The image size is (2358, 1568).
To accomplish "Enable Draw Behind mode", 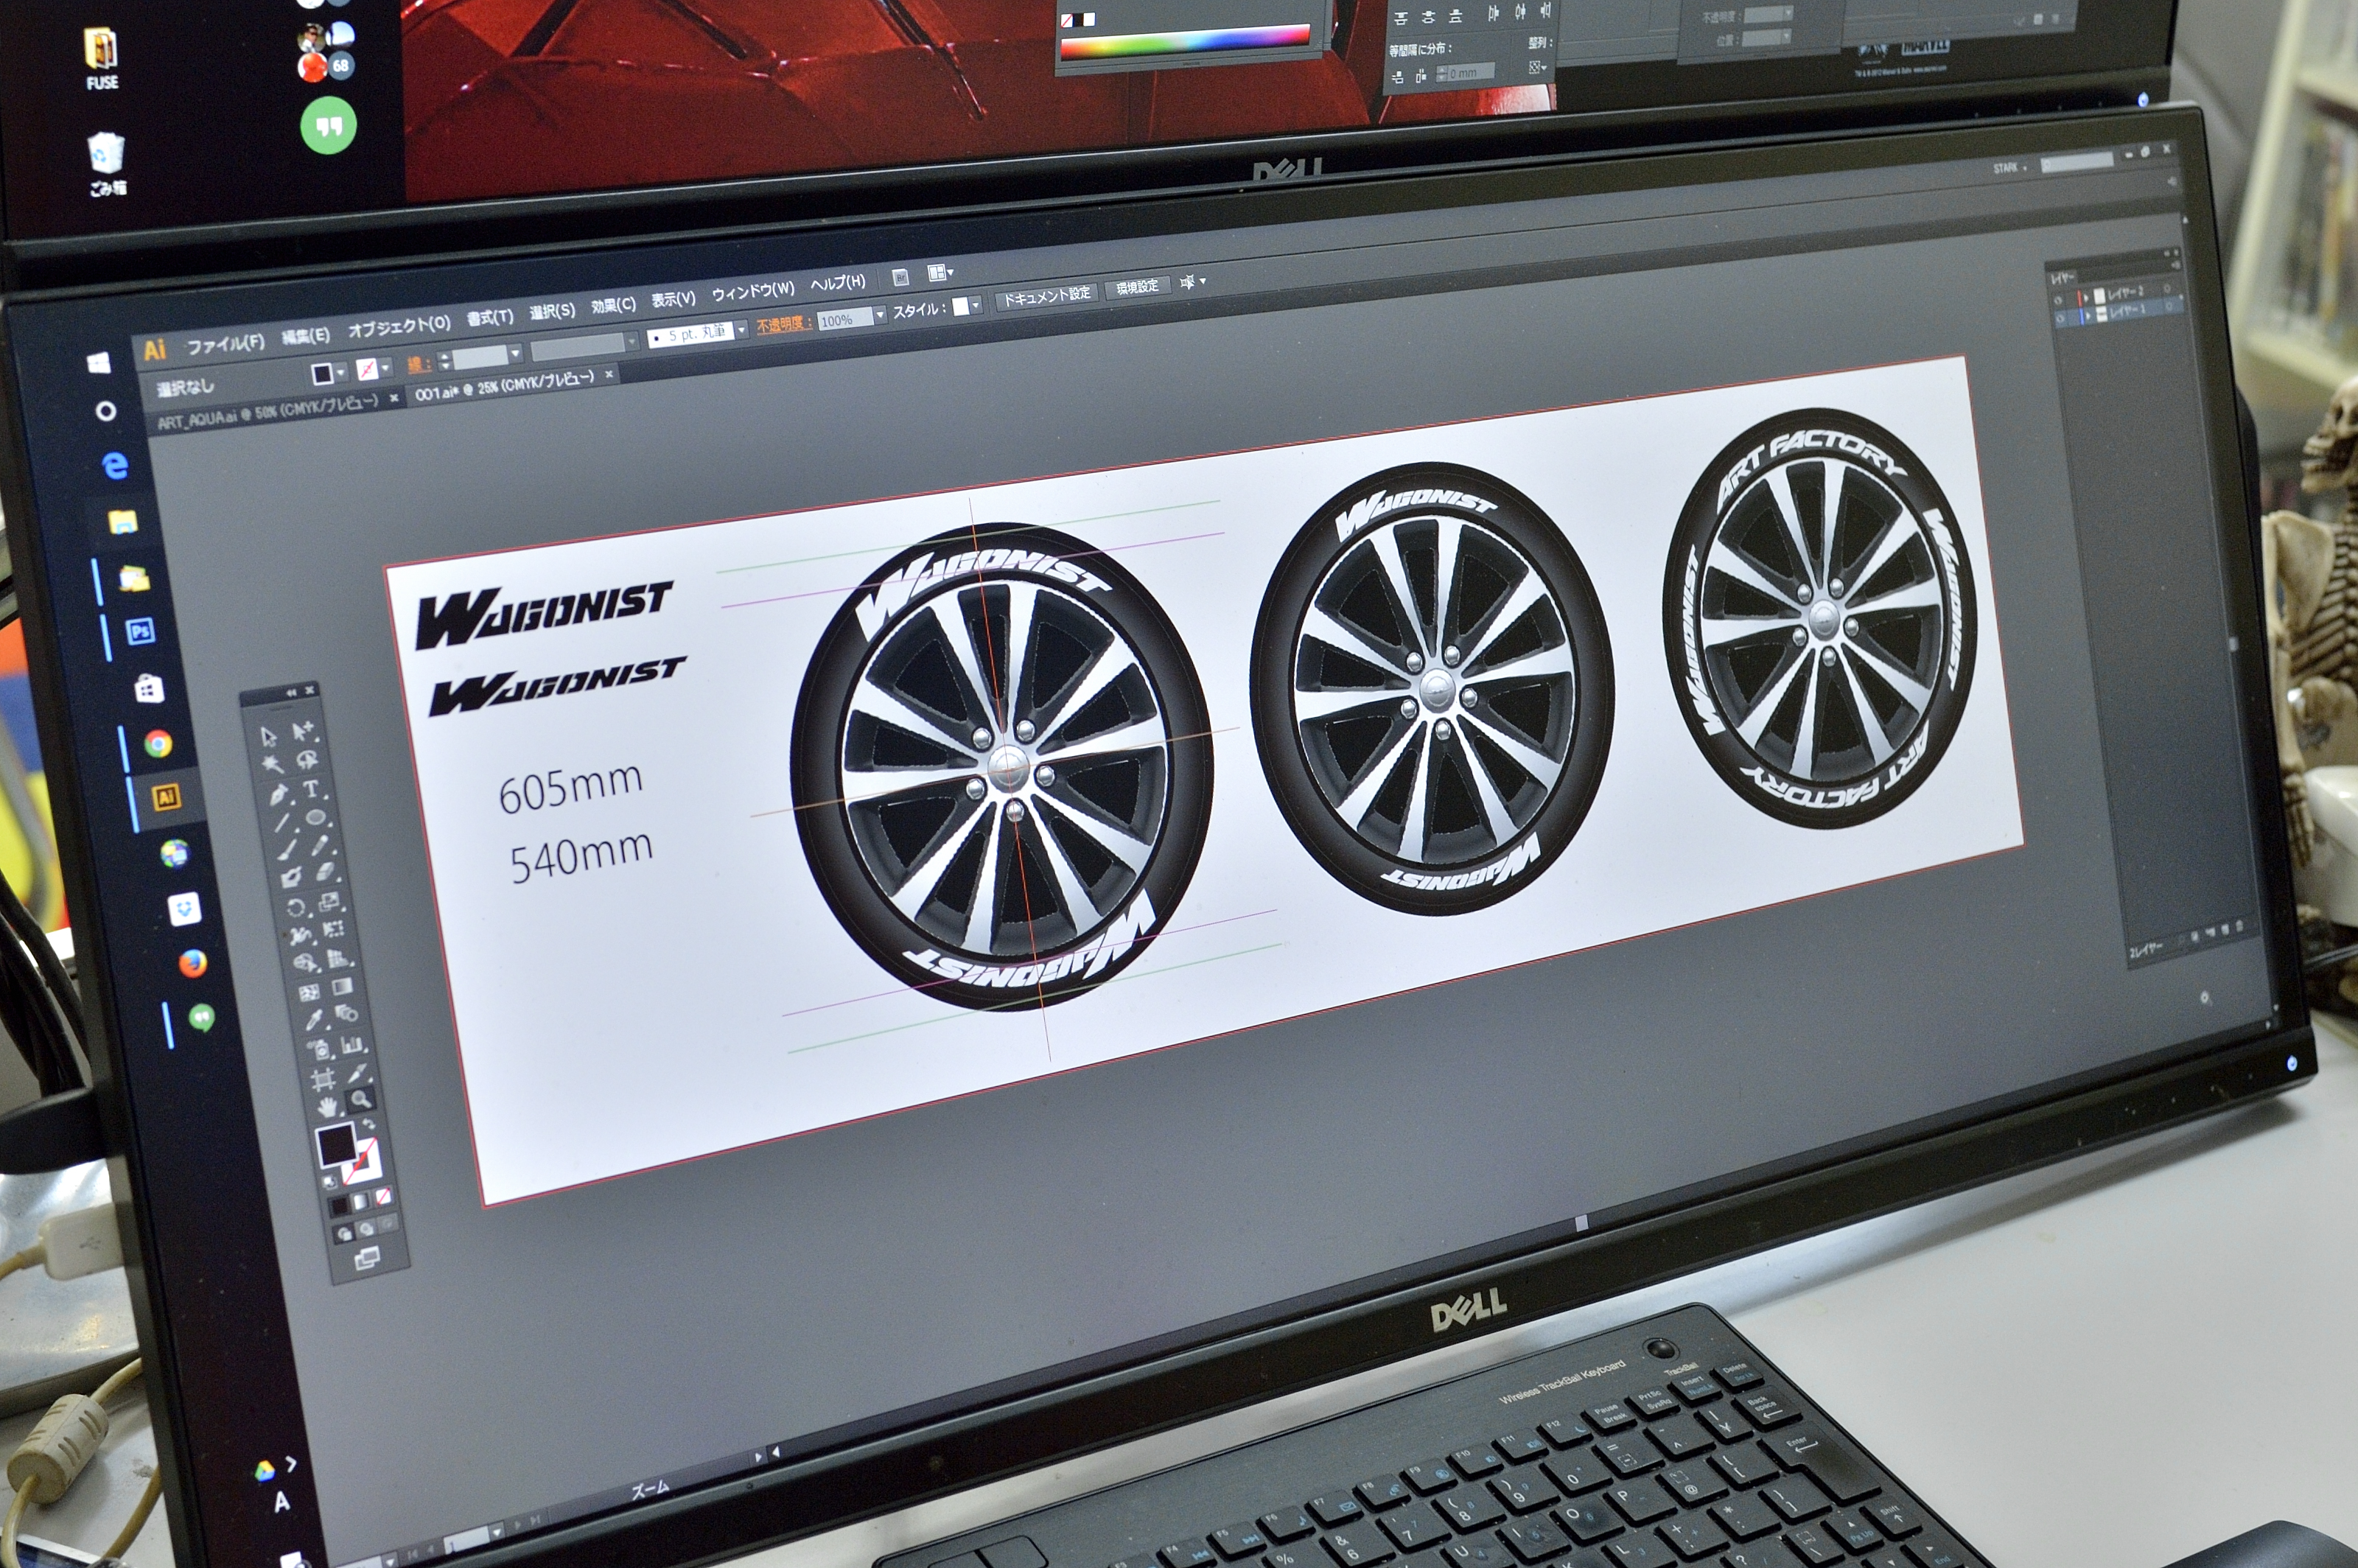I will click(x=367, y=1228).
